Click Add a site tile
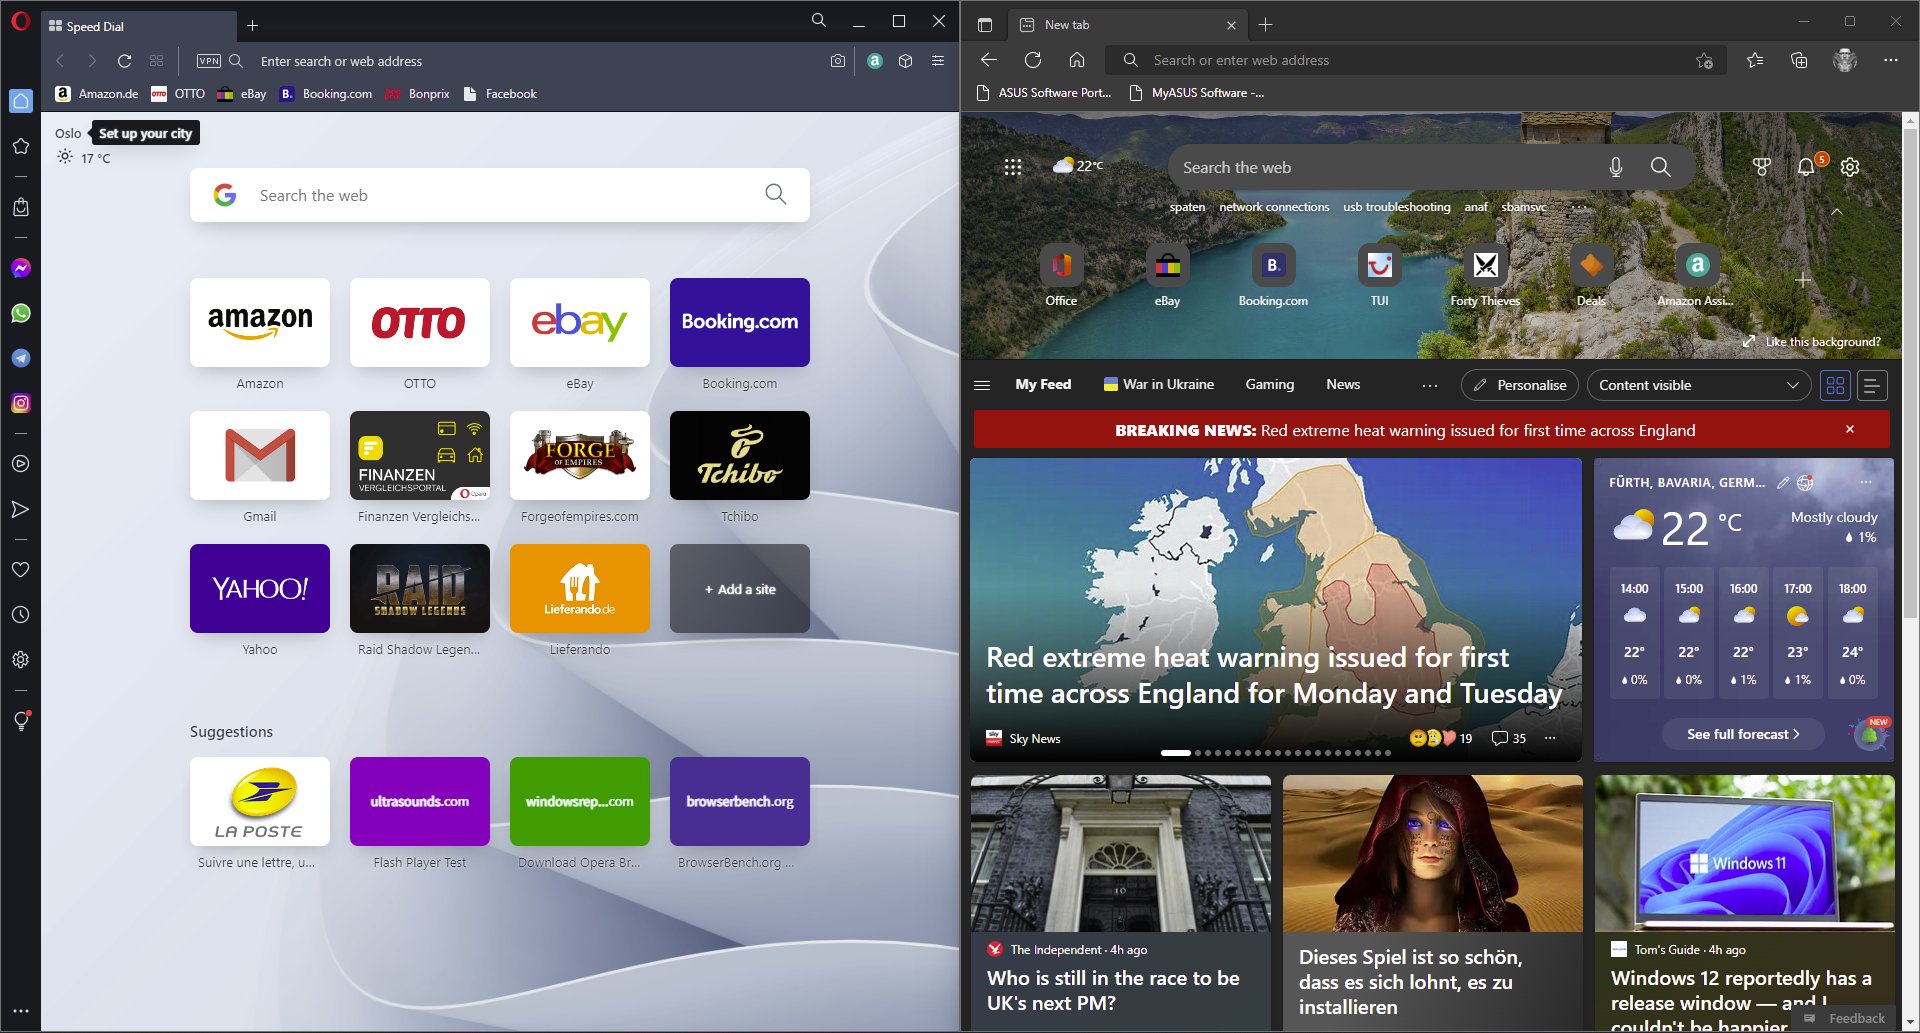1920x1033 pixels. 740,588
